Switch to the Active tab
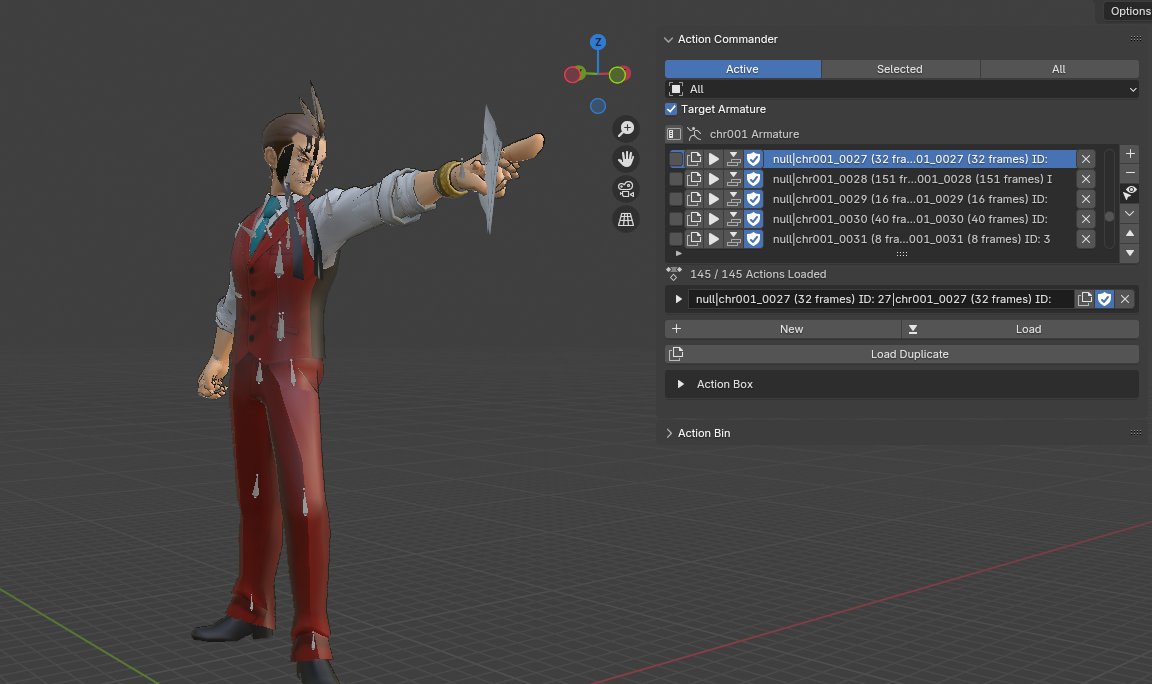1152x684 pixels. [743, 69]
